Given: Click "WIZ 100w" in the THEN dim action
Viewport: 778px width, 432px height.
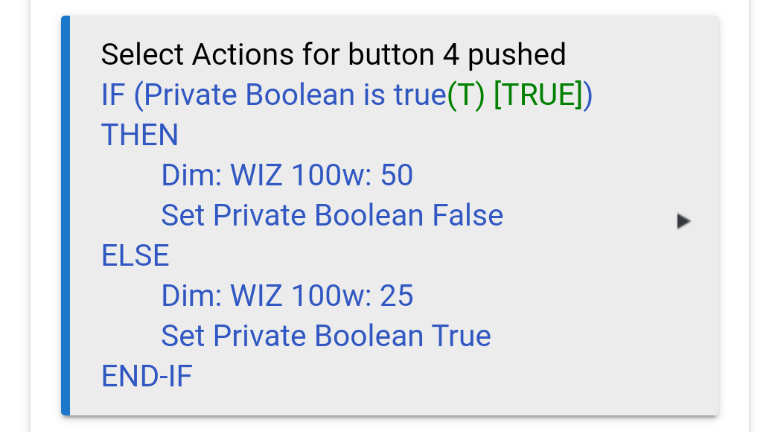Looking at the screenshot, I should click(297, 175).
